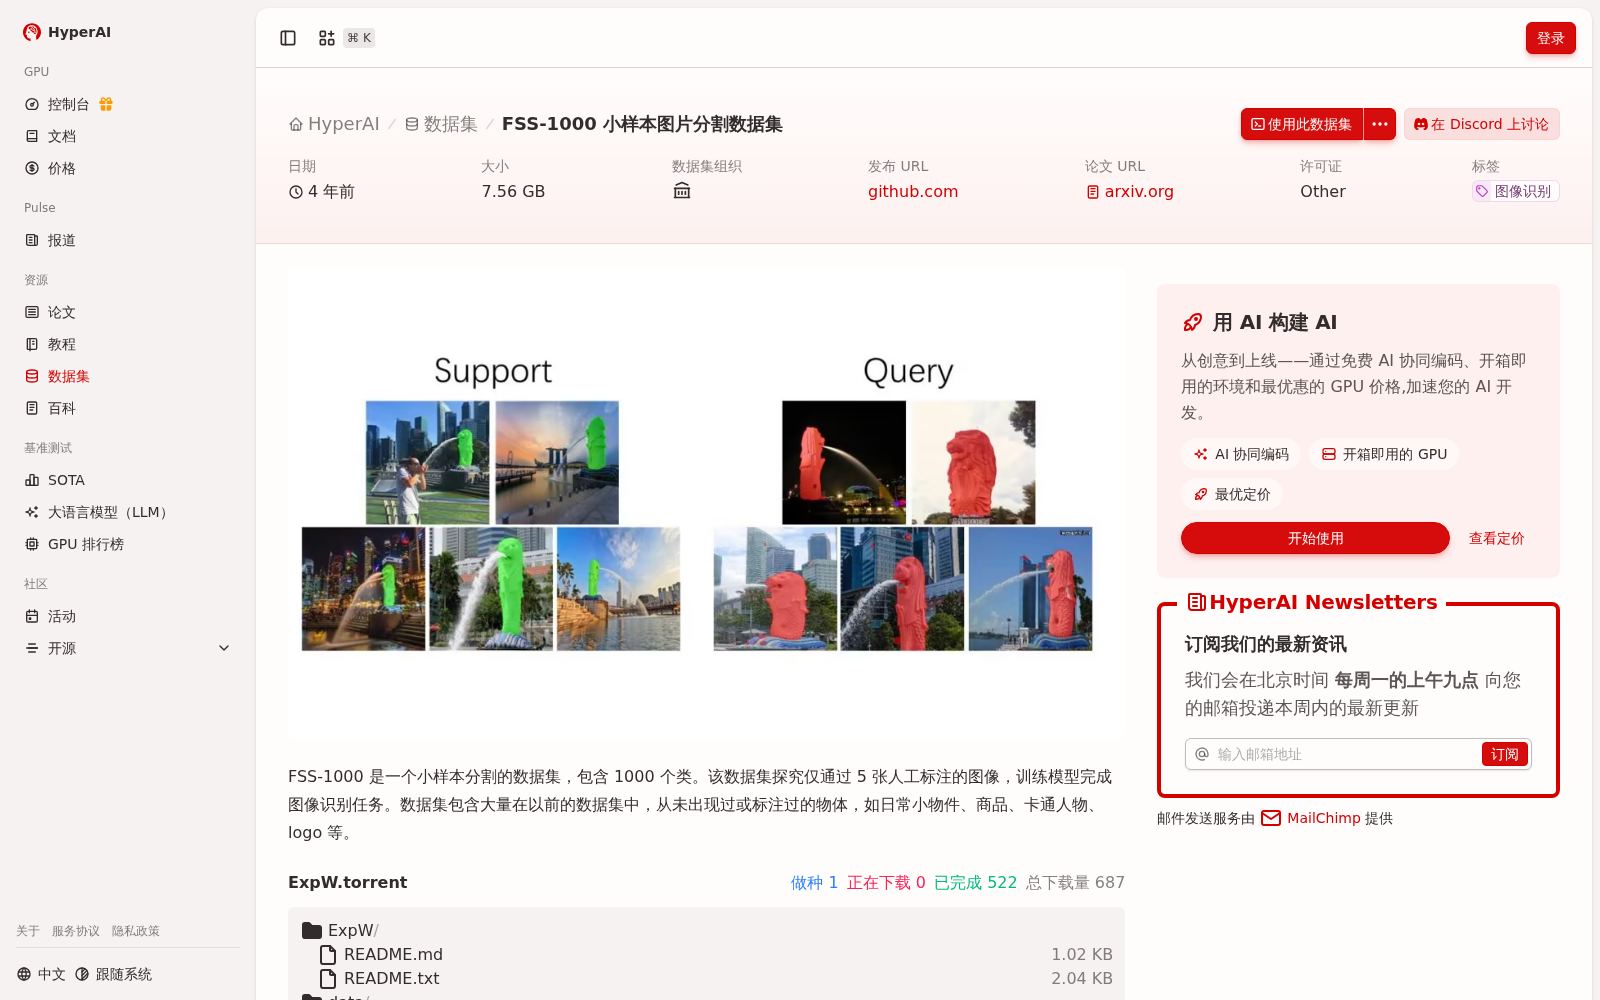Open the arxiv.org paper URL
The width and height of the screenshot is (1600, 1000).
(1130, 191)
